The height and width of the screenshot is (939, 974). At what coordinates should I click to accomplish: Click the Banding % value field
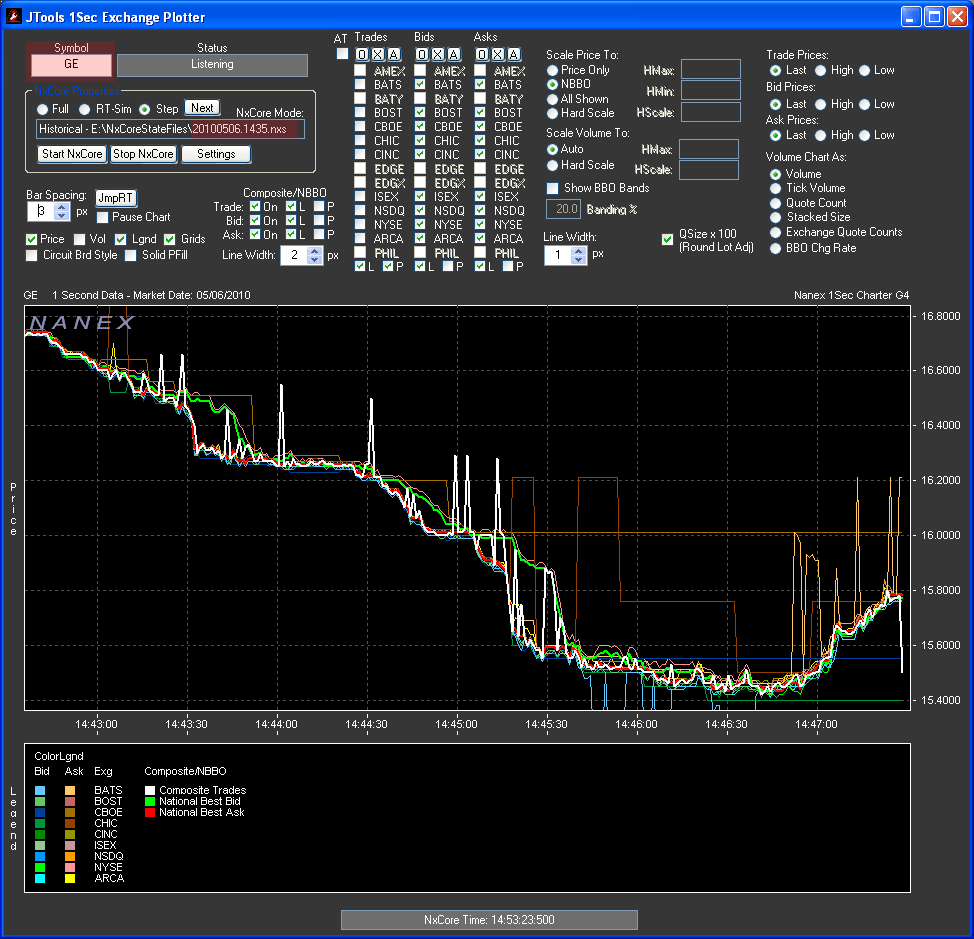pos(563,209)
